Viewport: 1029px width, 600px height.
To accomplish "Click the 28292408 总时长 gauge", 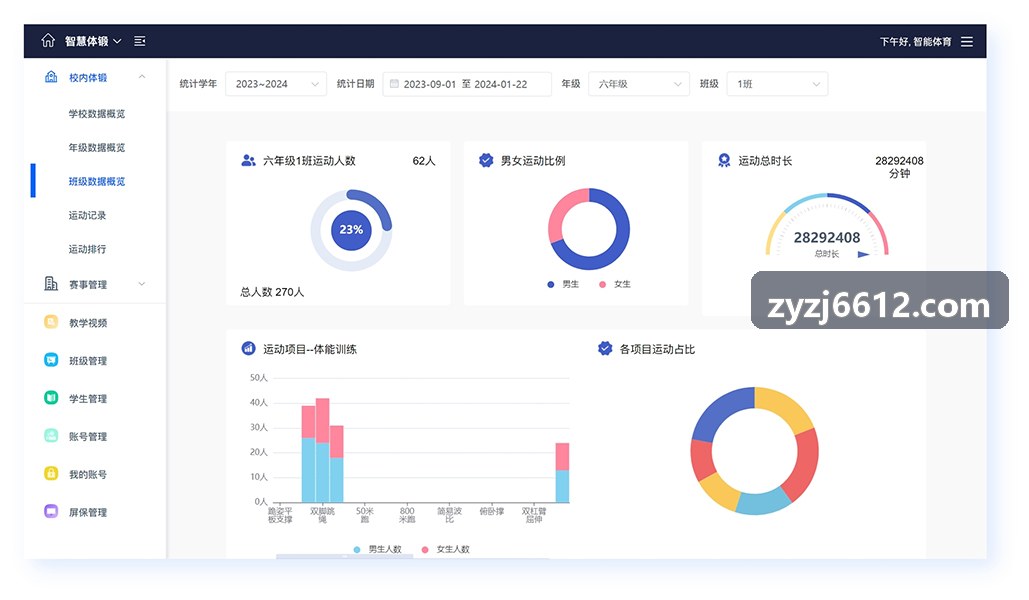I will 827,226.
